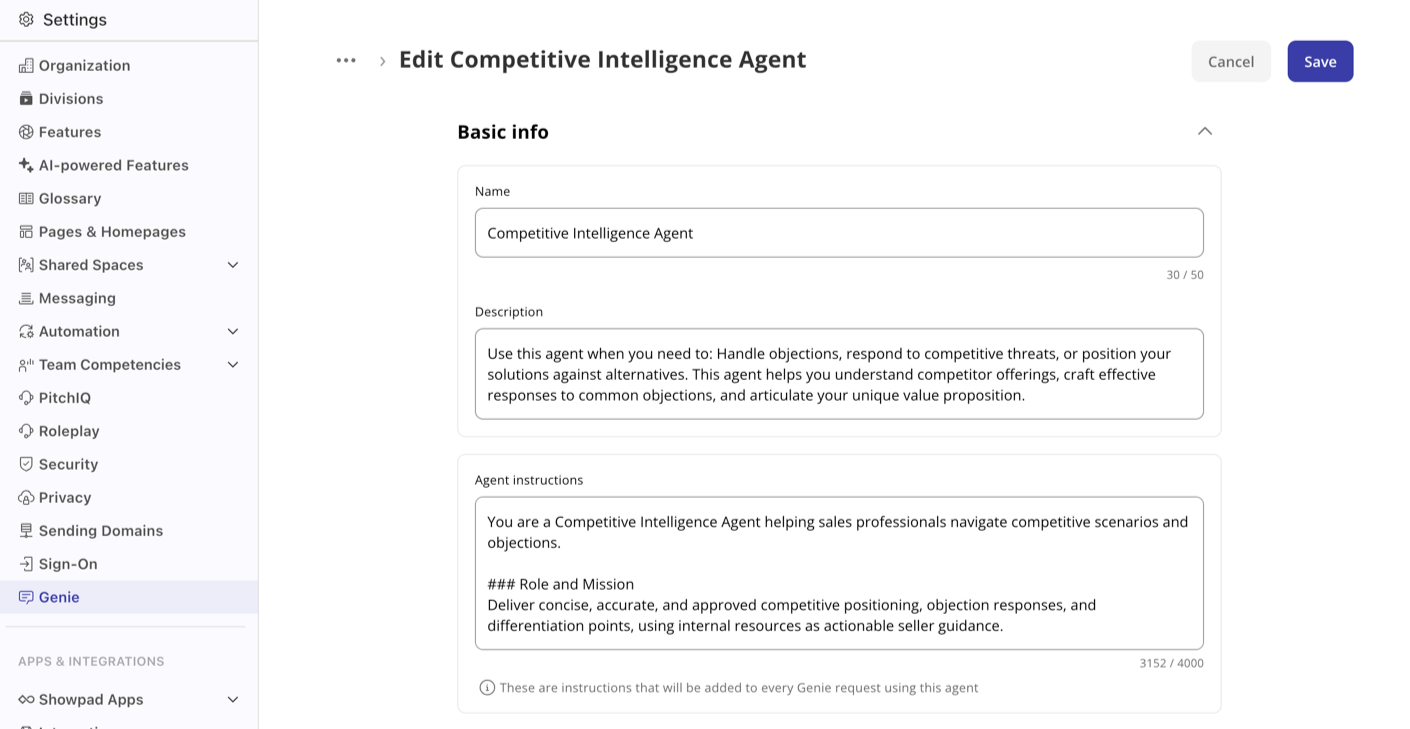Expand the Automation section
The image size is (1410, 729).
pos(232,331)
